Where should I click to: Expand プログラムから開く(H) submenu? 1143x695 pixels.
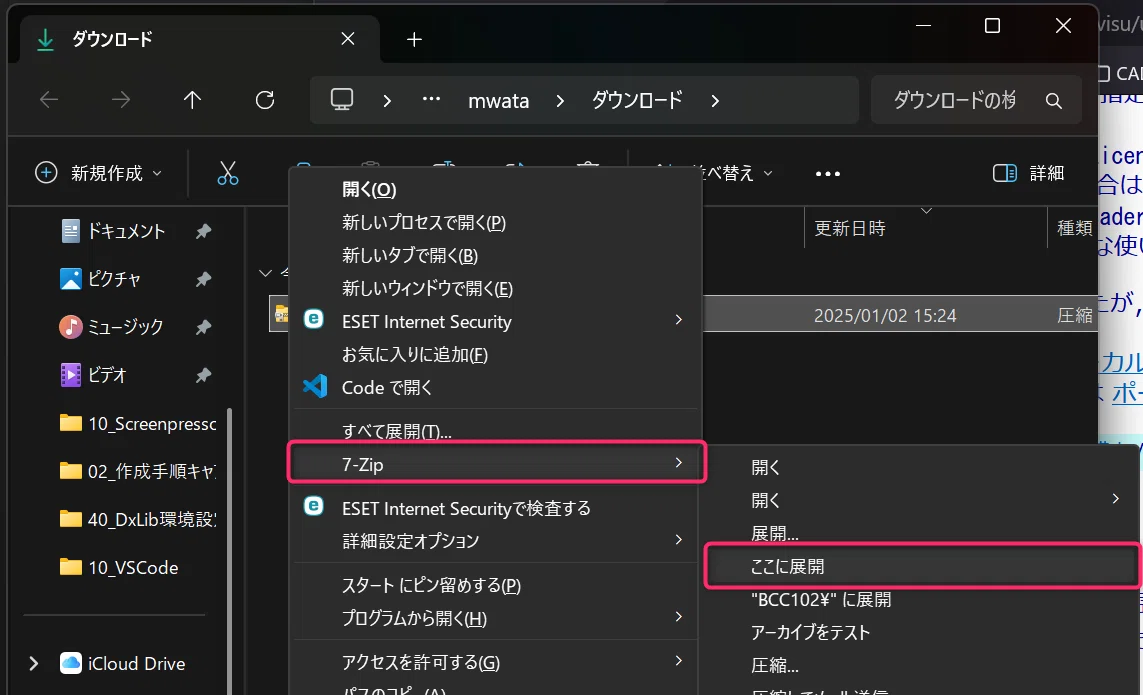pyautogui.click(x=679, y=617)
